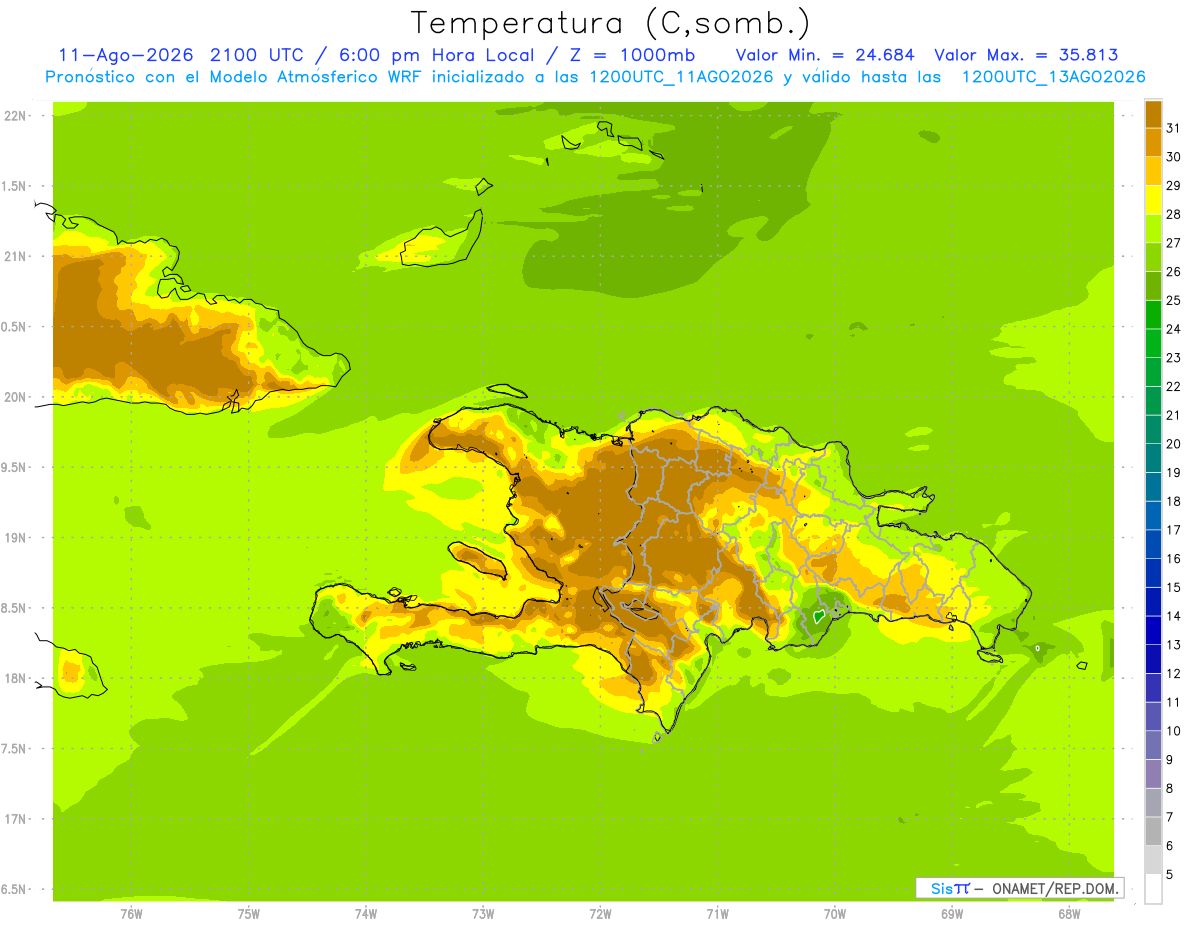The width and height of the screenshot is (1200, 927).
Task: Click the colorbar value label "13"
Action: [1174, 645]
